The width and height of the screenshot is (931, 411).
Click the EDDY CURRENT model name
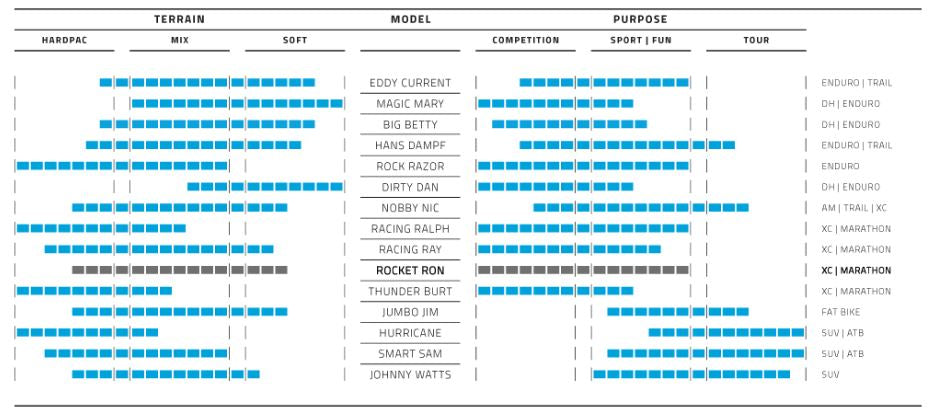[410, 83]
